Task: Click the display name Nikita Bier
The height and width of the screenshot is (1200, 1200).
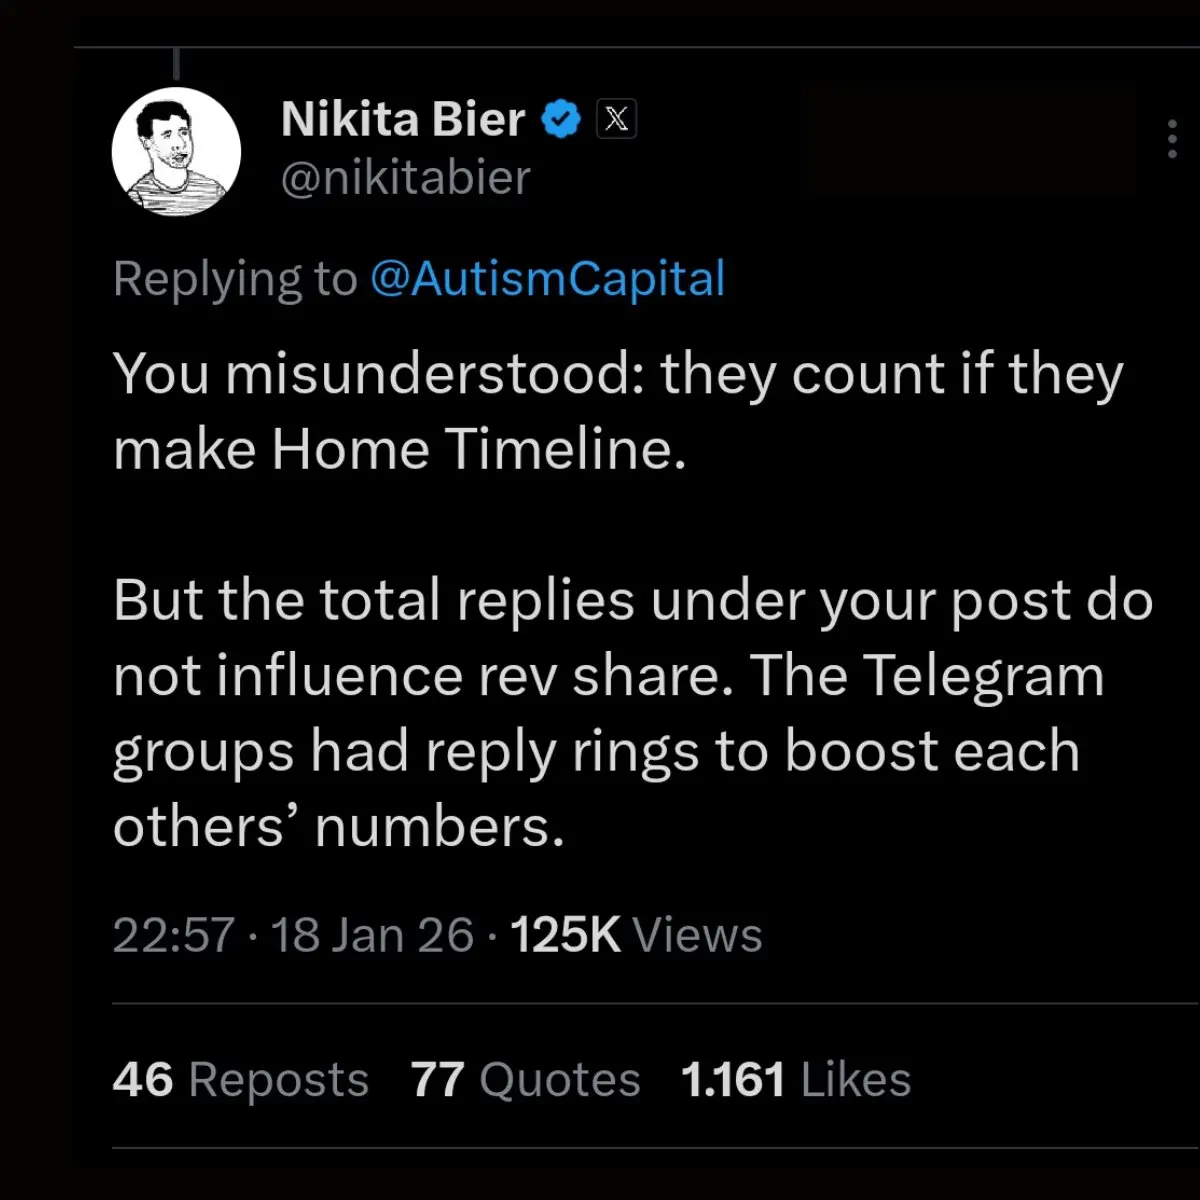Action: (x=403, y=120)
